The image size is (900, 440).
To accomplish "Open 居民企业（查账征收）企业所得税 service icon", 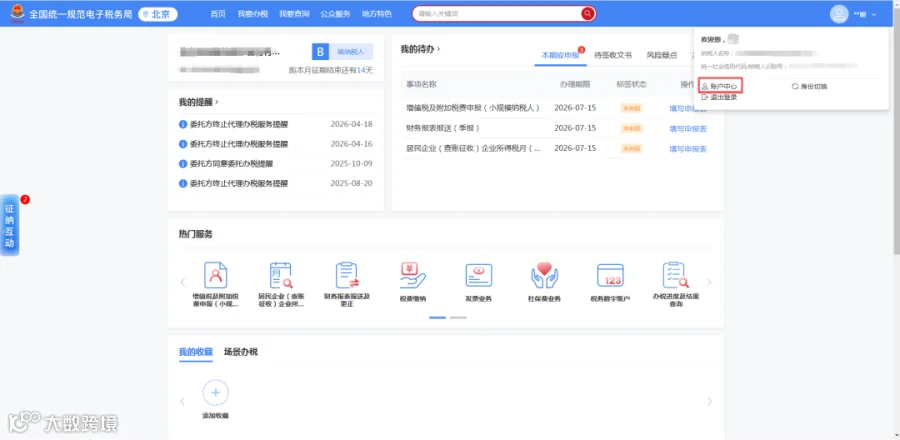I will coord(281,275).
